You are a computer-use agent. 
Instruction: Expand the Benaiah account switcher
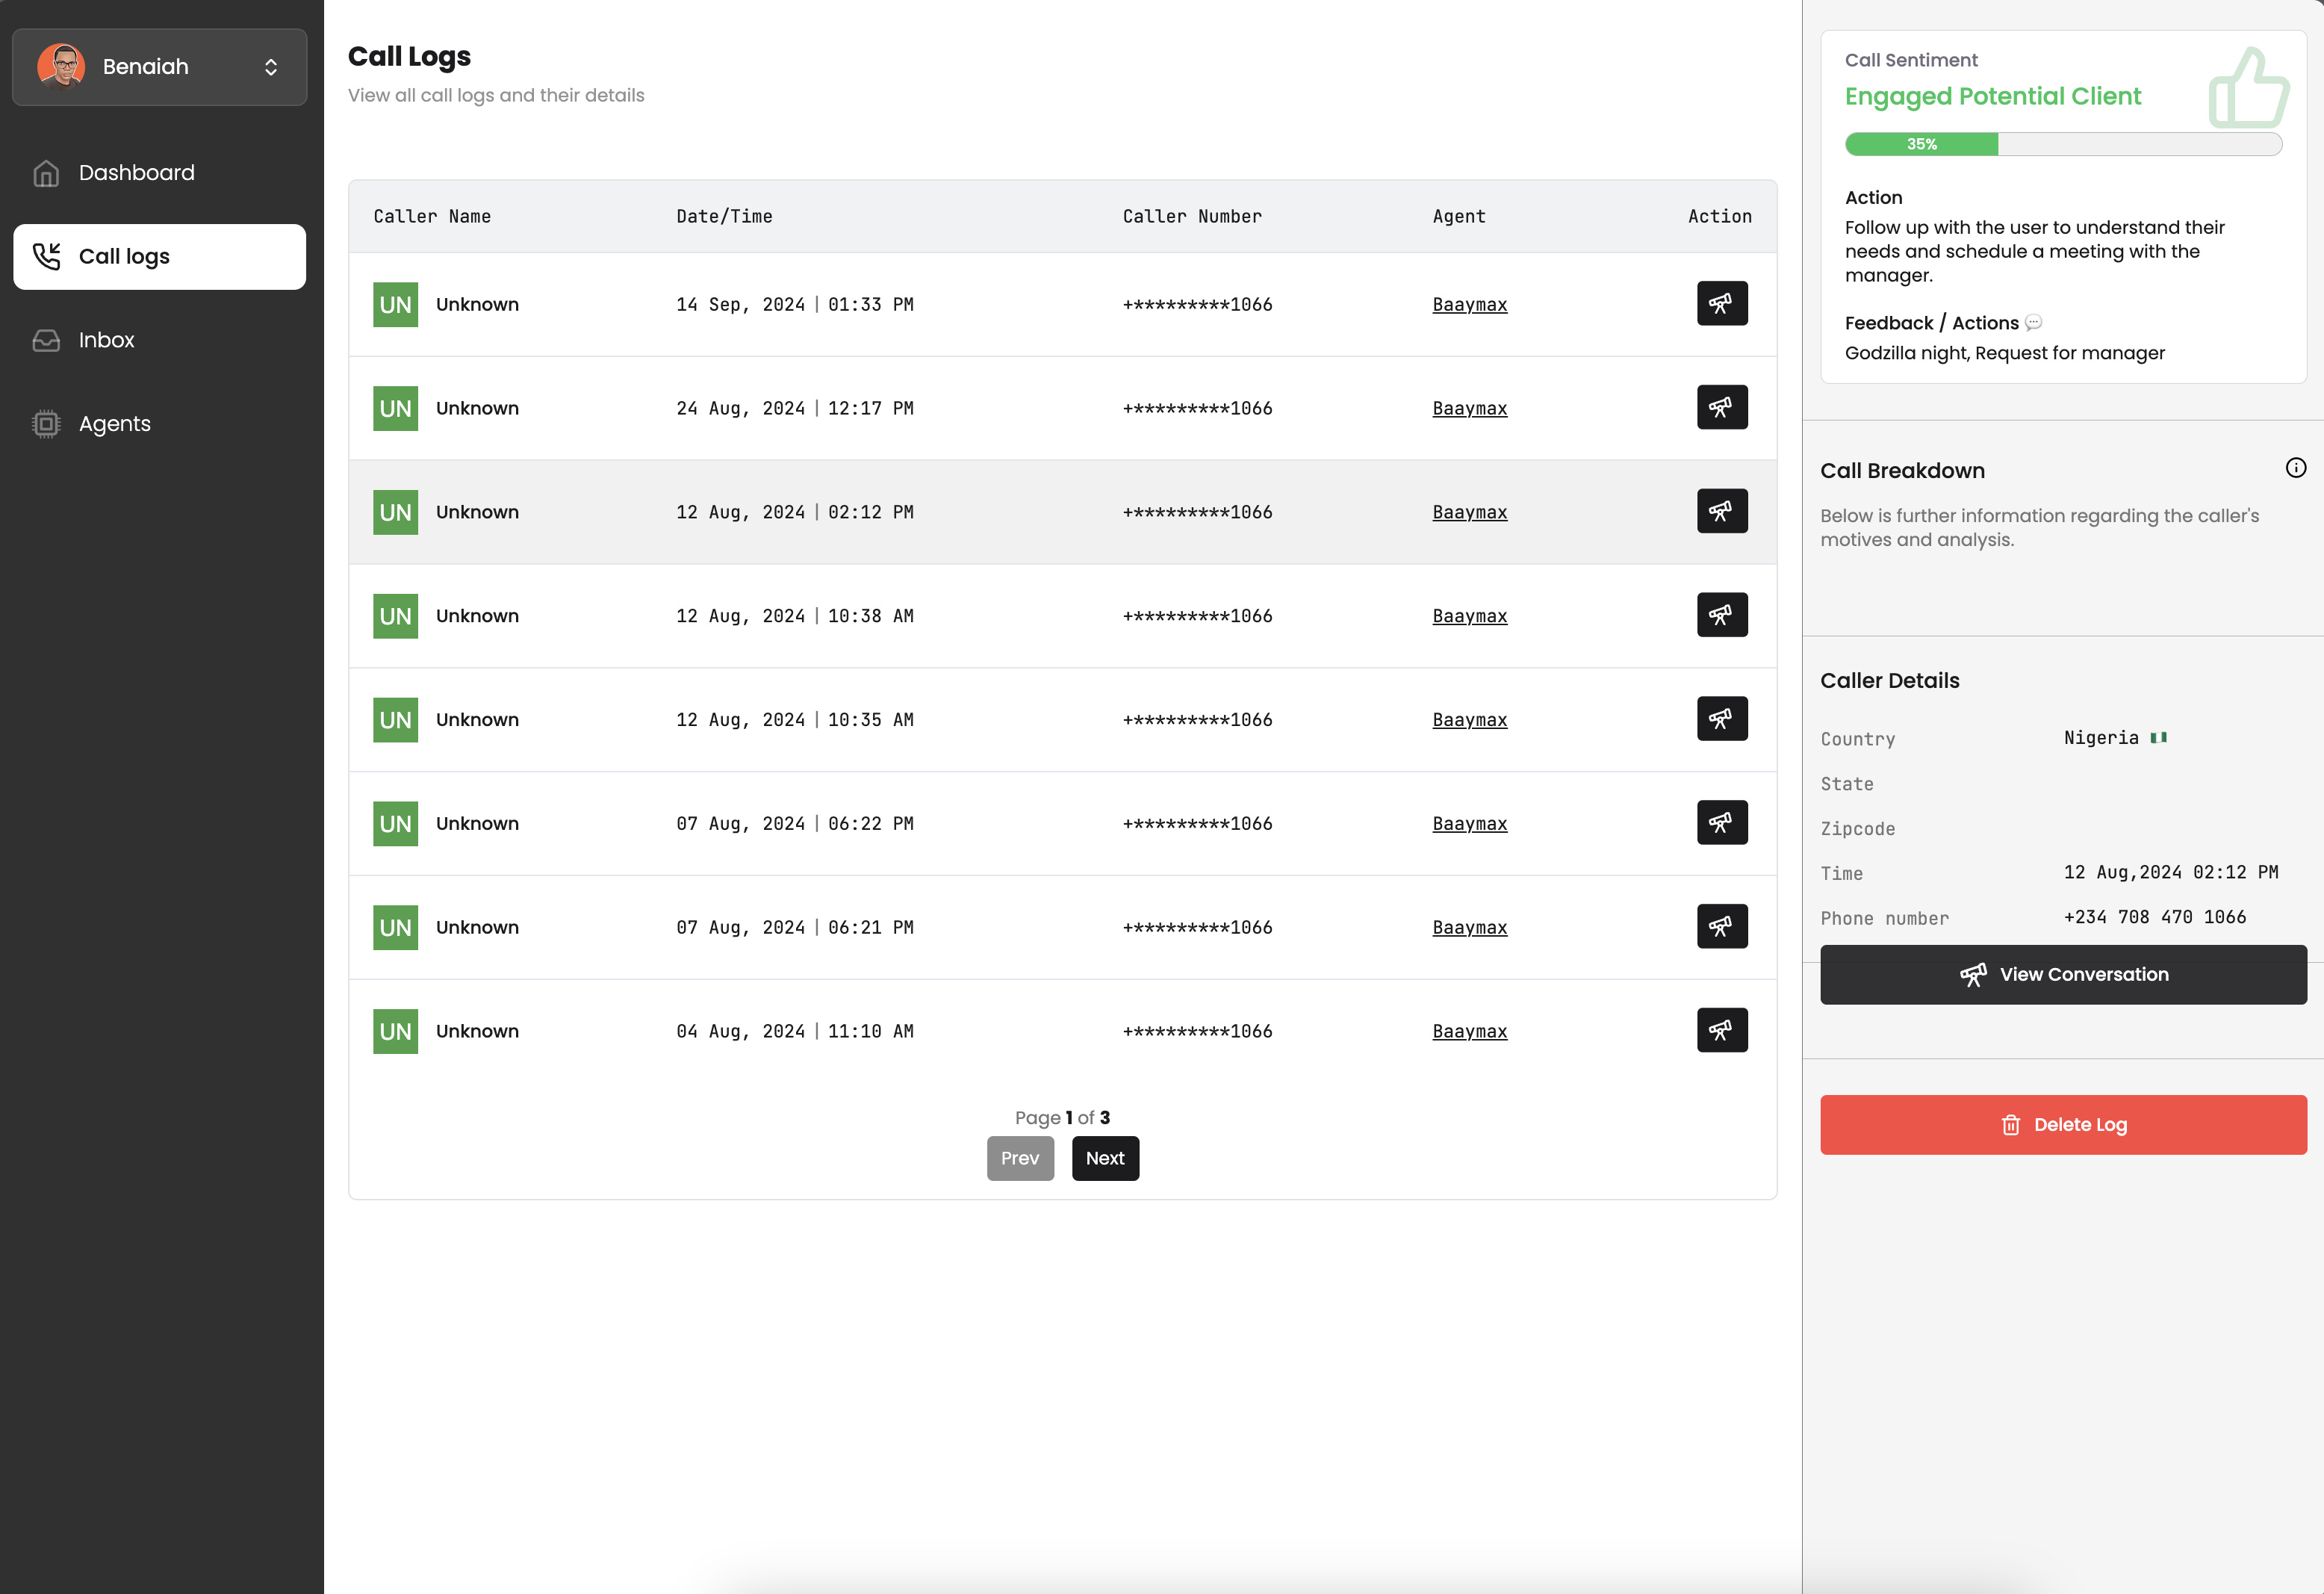tap(270, 67)
